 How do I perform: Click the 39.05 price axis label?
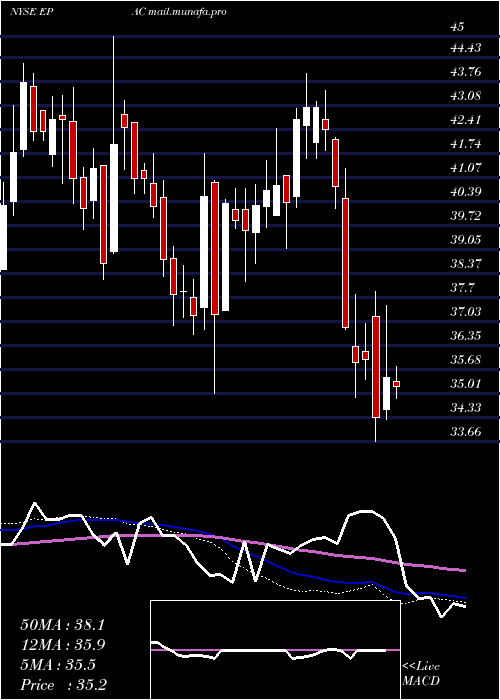point(466,240)
